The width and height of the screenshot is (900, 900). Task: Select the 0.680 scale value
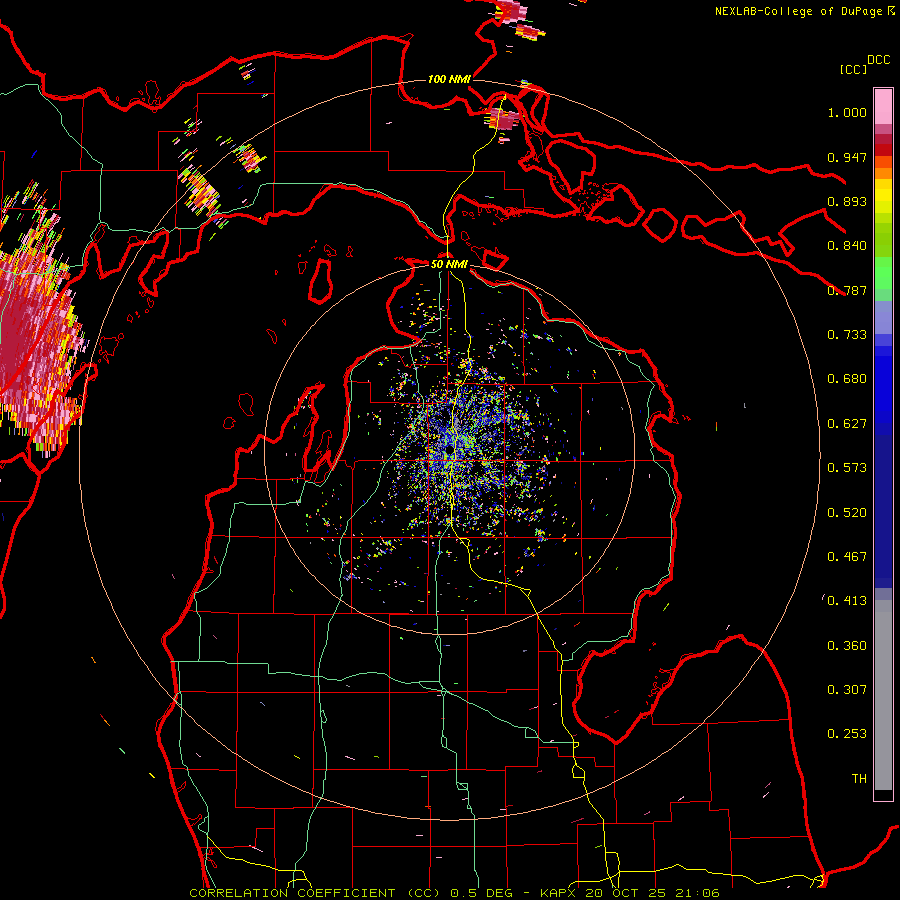[x=847, y=379]
